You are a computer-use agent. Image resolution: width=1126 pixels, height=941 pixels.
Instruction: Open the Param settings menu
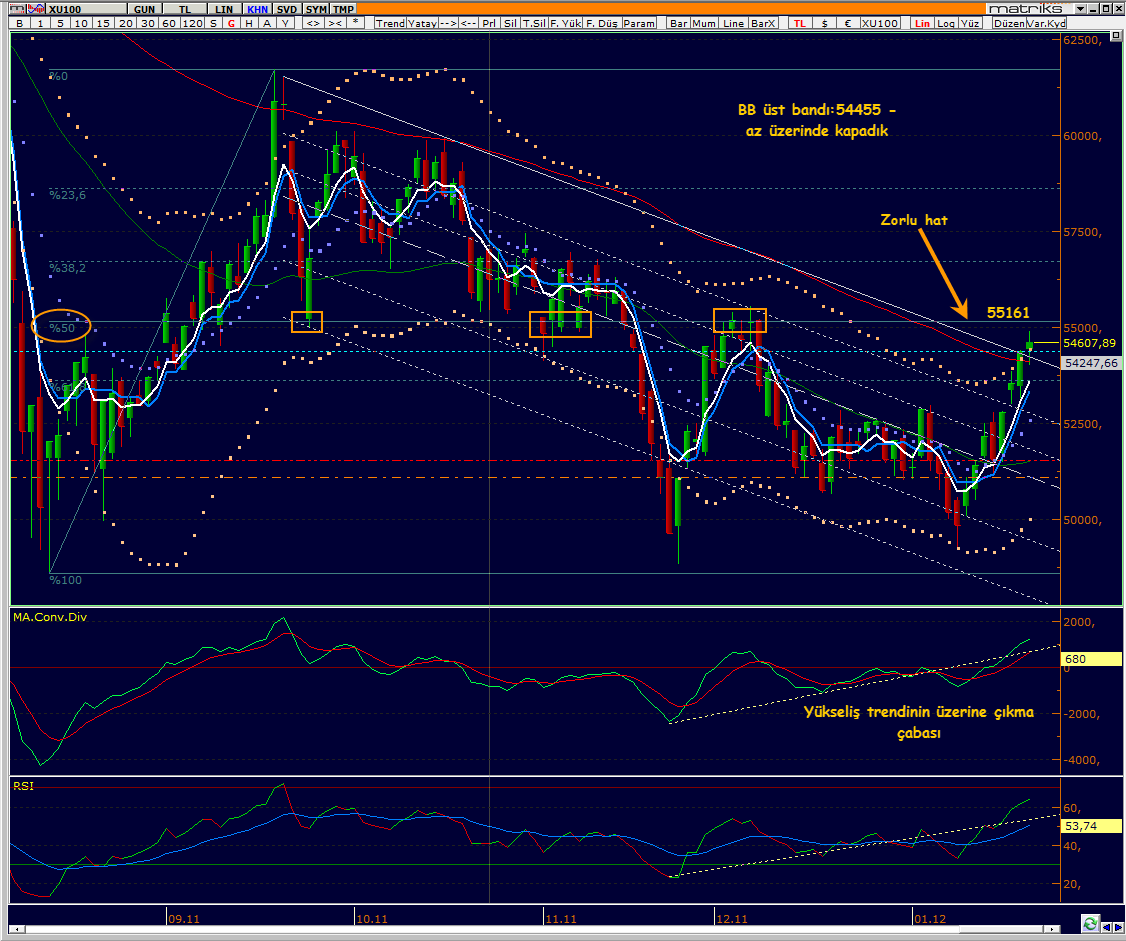[639, 23]
